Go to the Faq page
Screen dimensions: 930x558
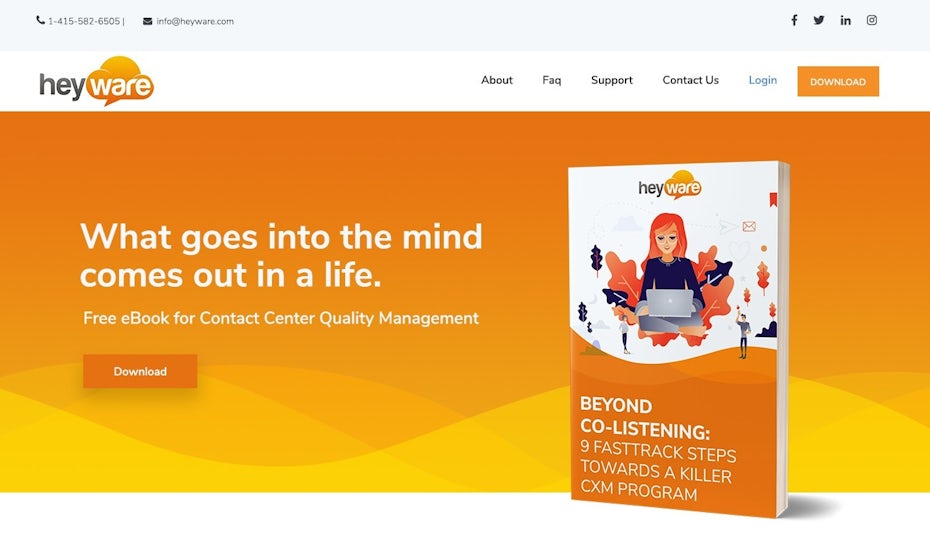click(552, 80)
